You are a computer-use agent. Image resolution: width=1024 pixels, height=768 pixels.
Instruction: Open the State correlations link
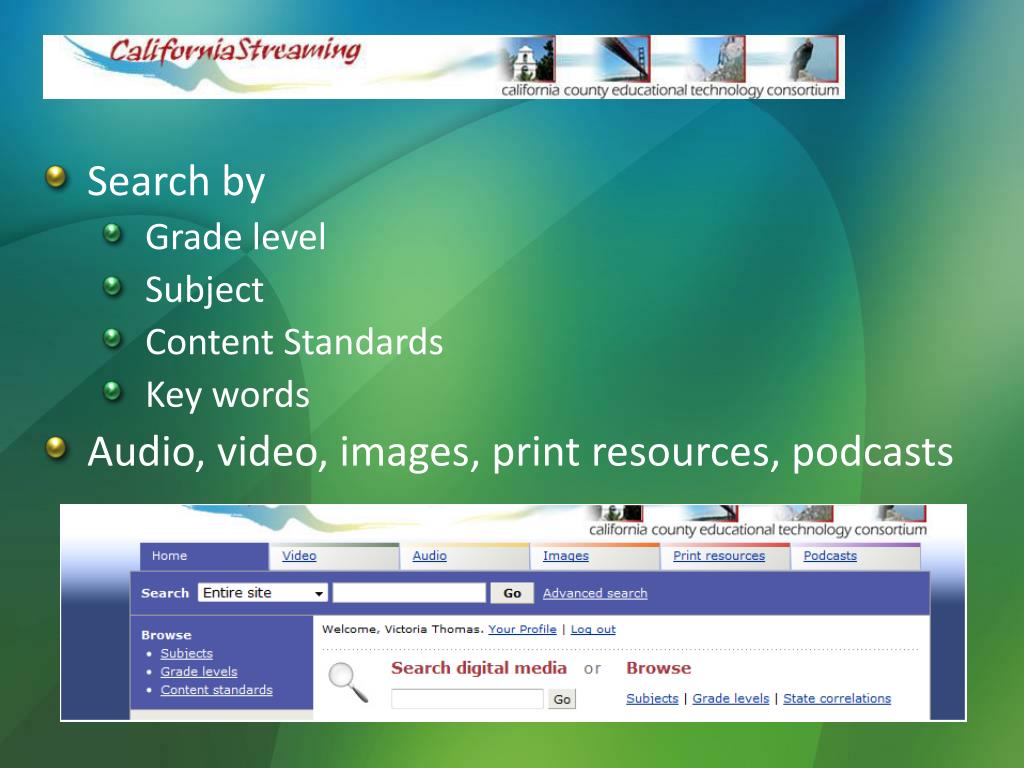click(x=837, y=698)
